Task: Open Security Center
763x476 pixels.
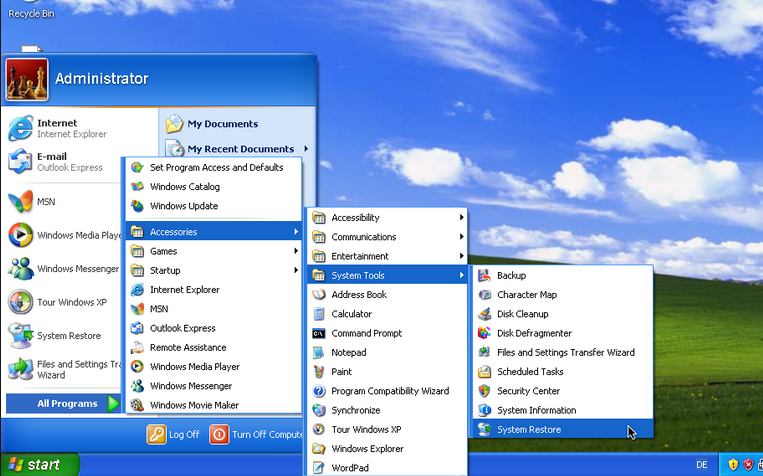Action: (x=563, y=391)
